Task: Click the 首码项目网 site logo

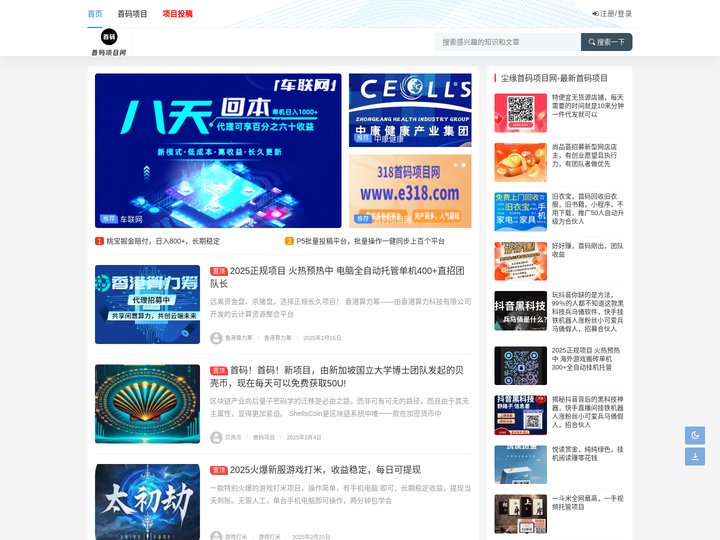Action: point(109,42)
